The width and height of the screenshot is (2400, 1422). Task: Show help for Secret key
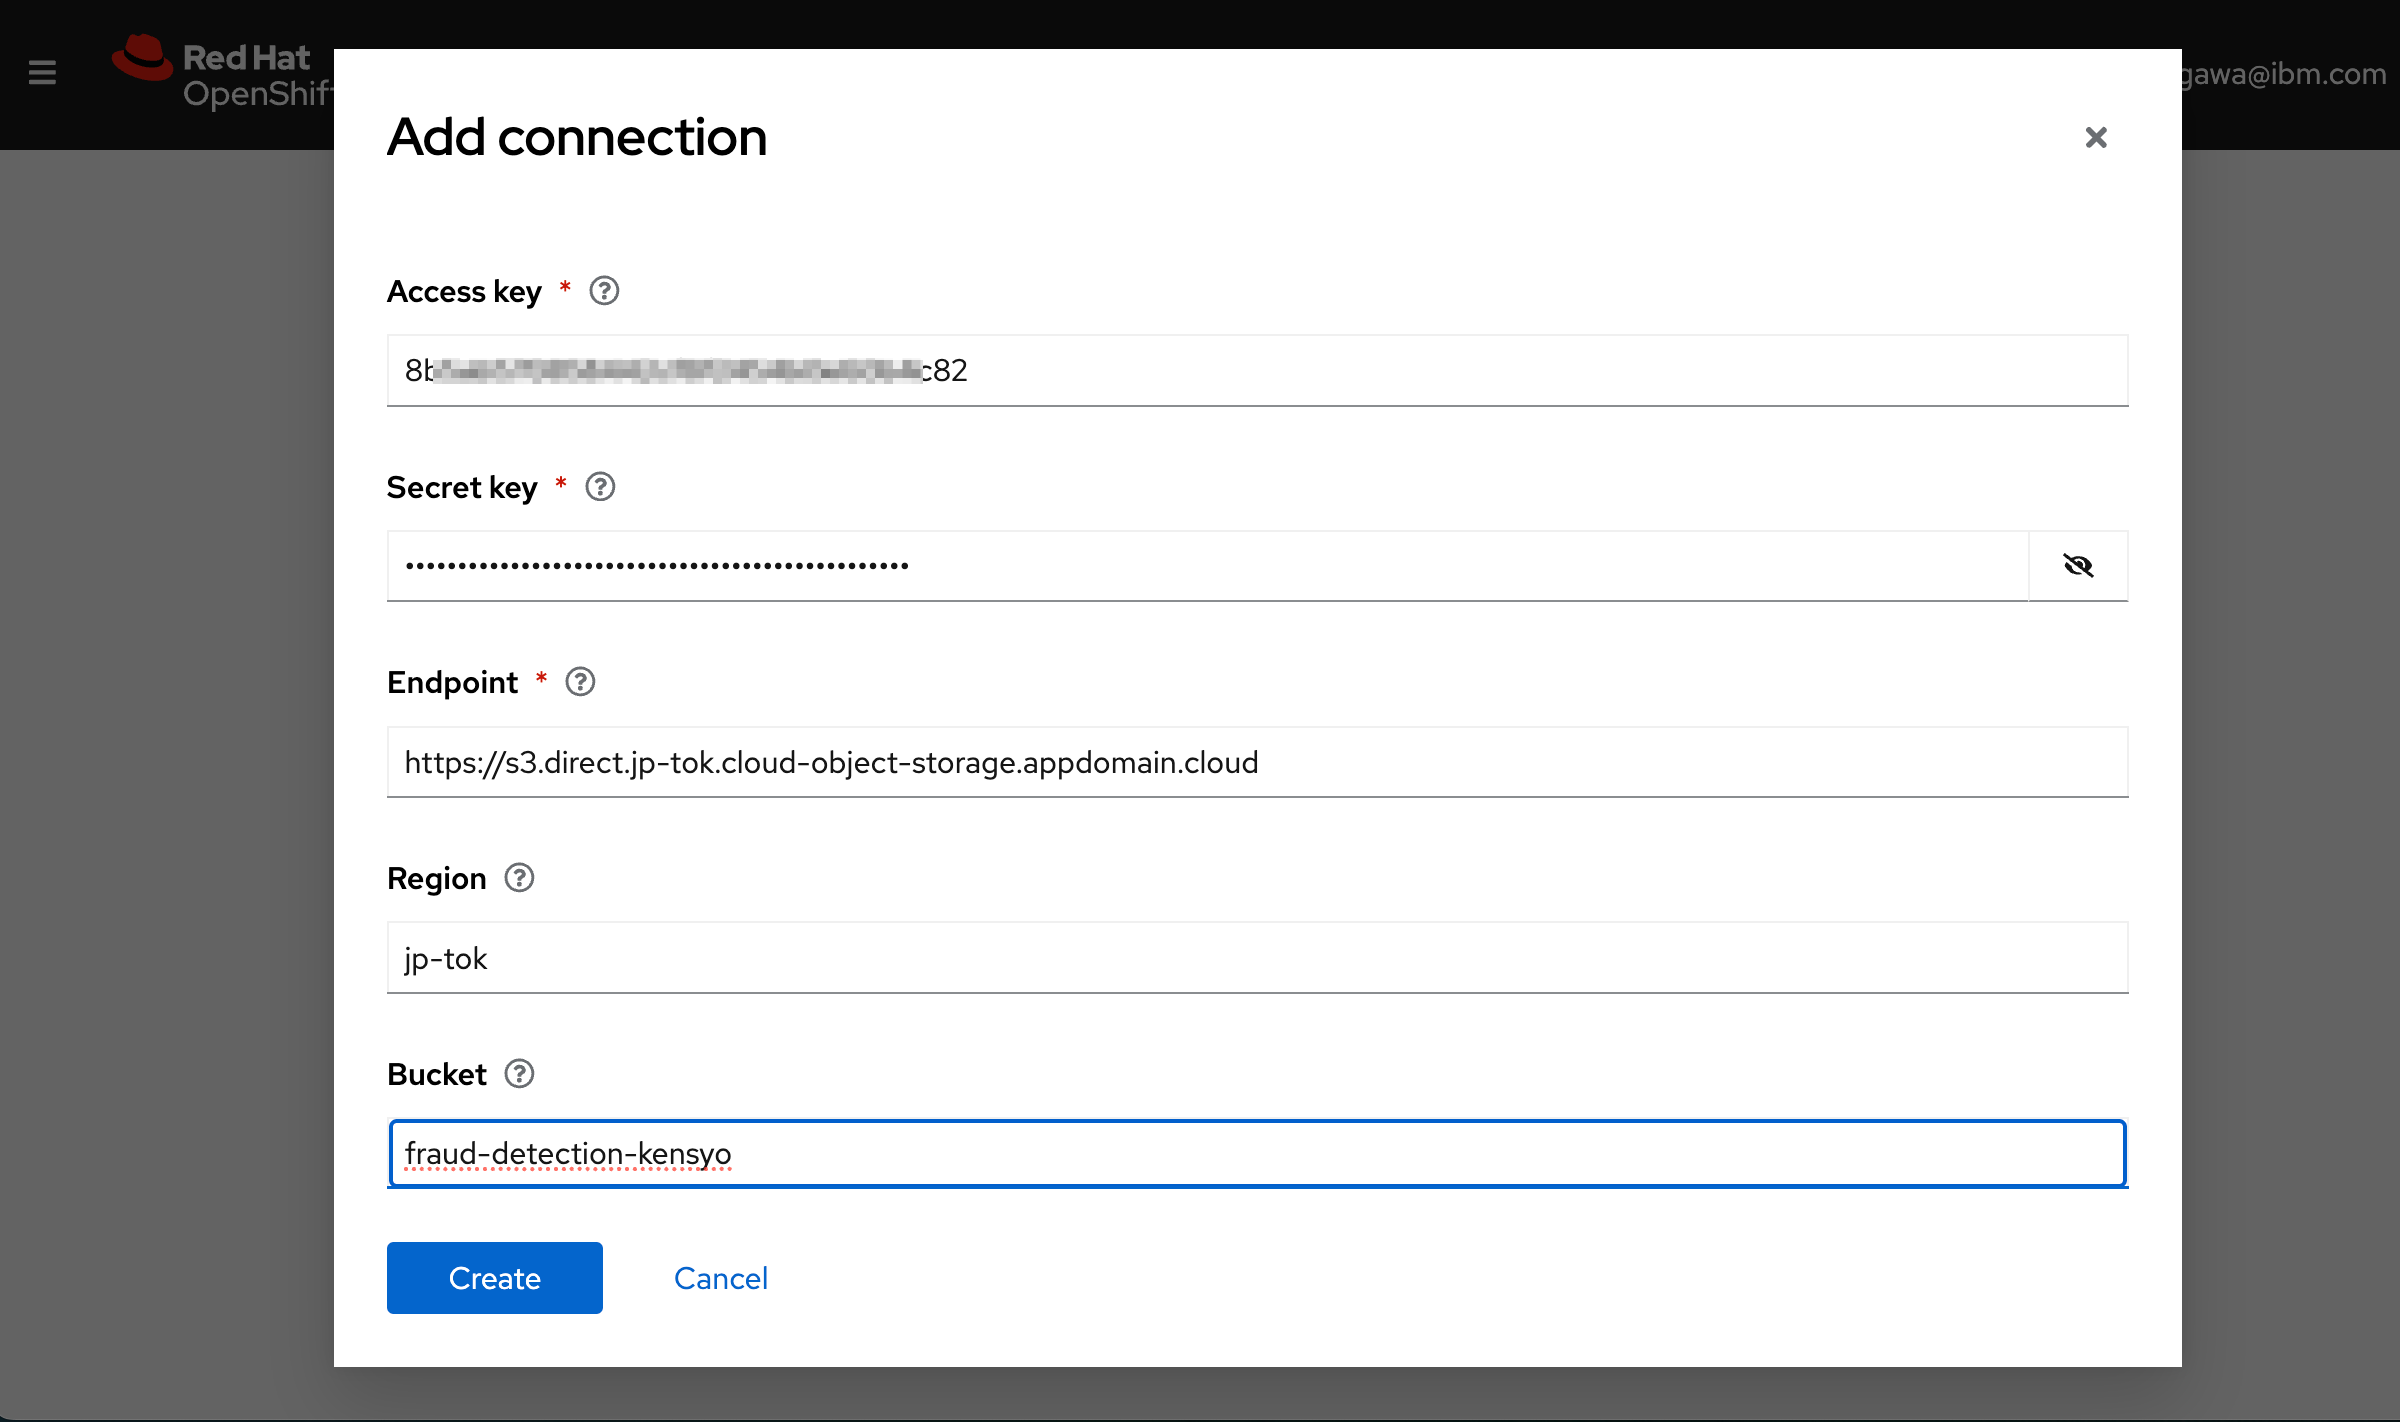[600, 487]
